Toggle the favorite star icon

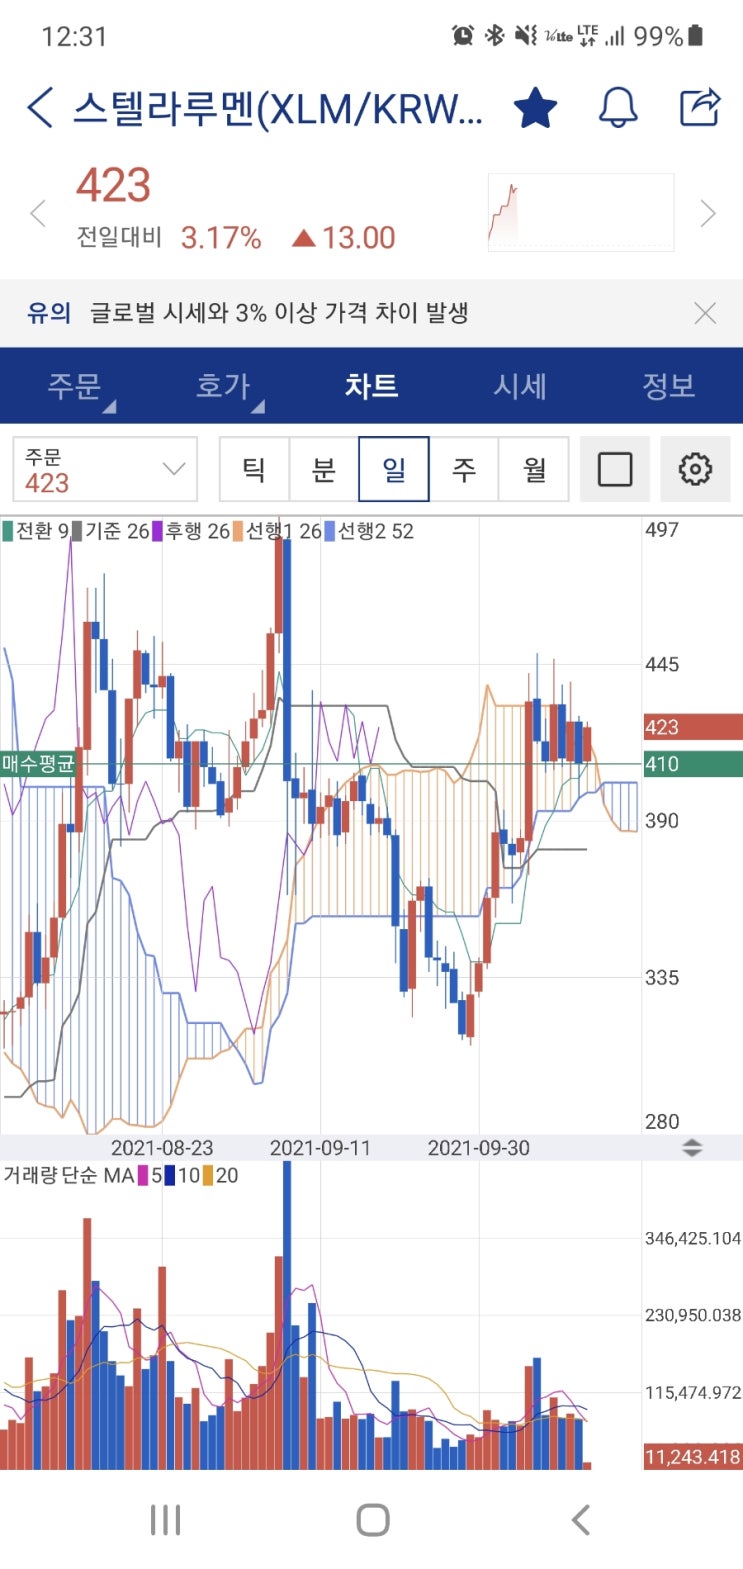point(535,107)
